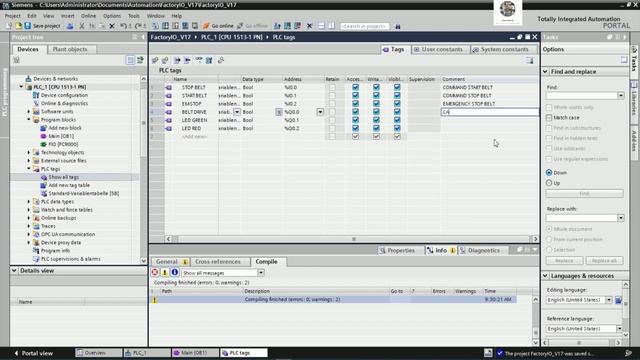Click the Import tags icon in the tags toolbar
Screen dimensions: 640x360
[187, 60]
